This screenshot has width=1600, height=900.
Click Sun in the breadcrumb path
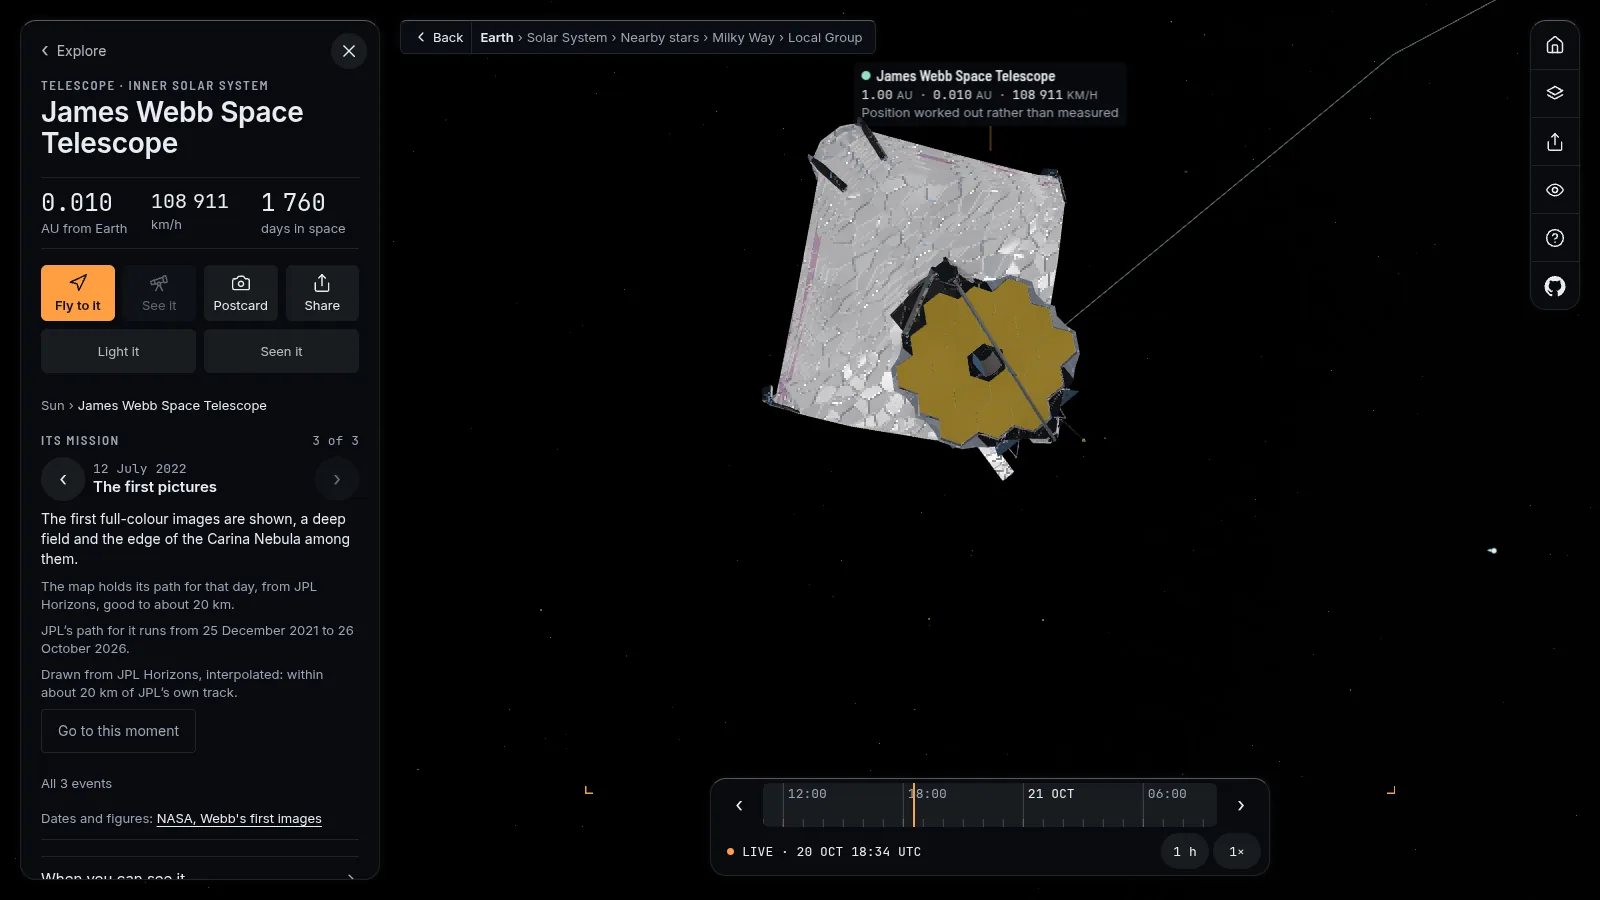pos(52,405)
